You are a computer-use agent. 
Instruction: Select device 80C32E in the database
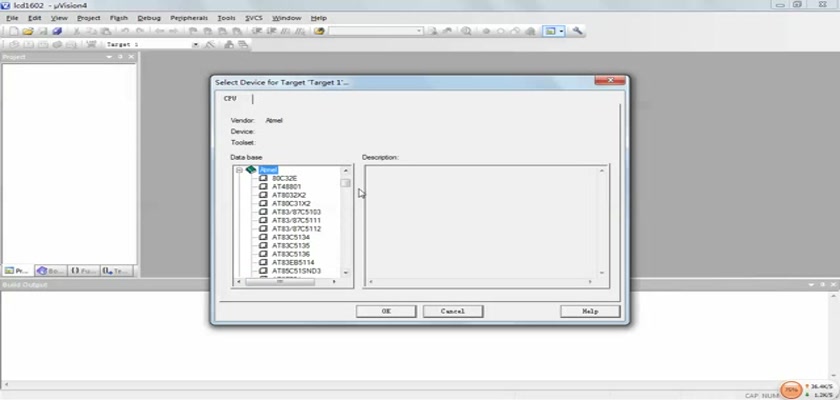pyautogui.click(x=284, y=178)
